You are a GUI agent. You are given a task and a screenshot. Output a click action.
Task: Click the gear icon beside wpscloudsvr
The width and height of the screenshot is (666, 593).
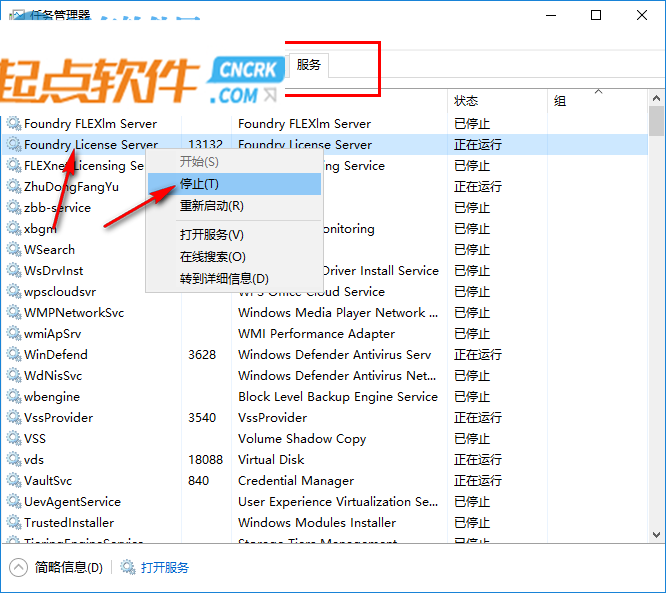14,291
